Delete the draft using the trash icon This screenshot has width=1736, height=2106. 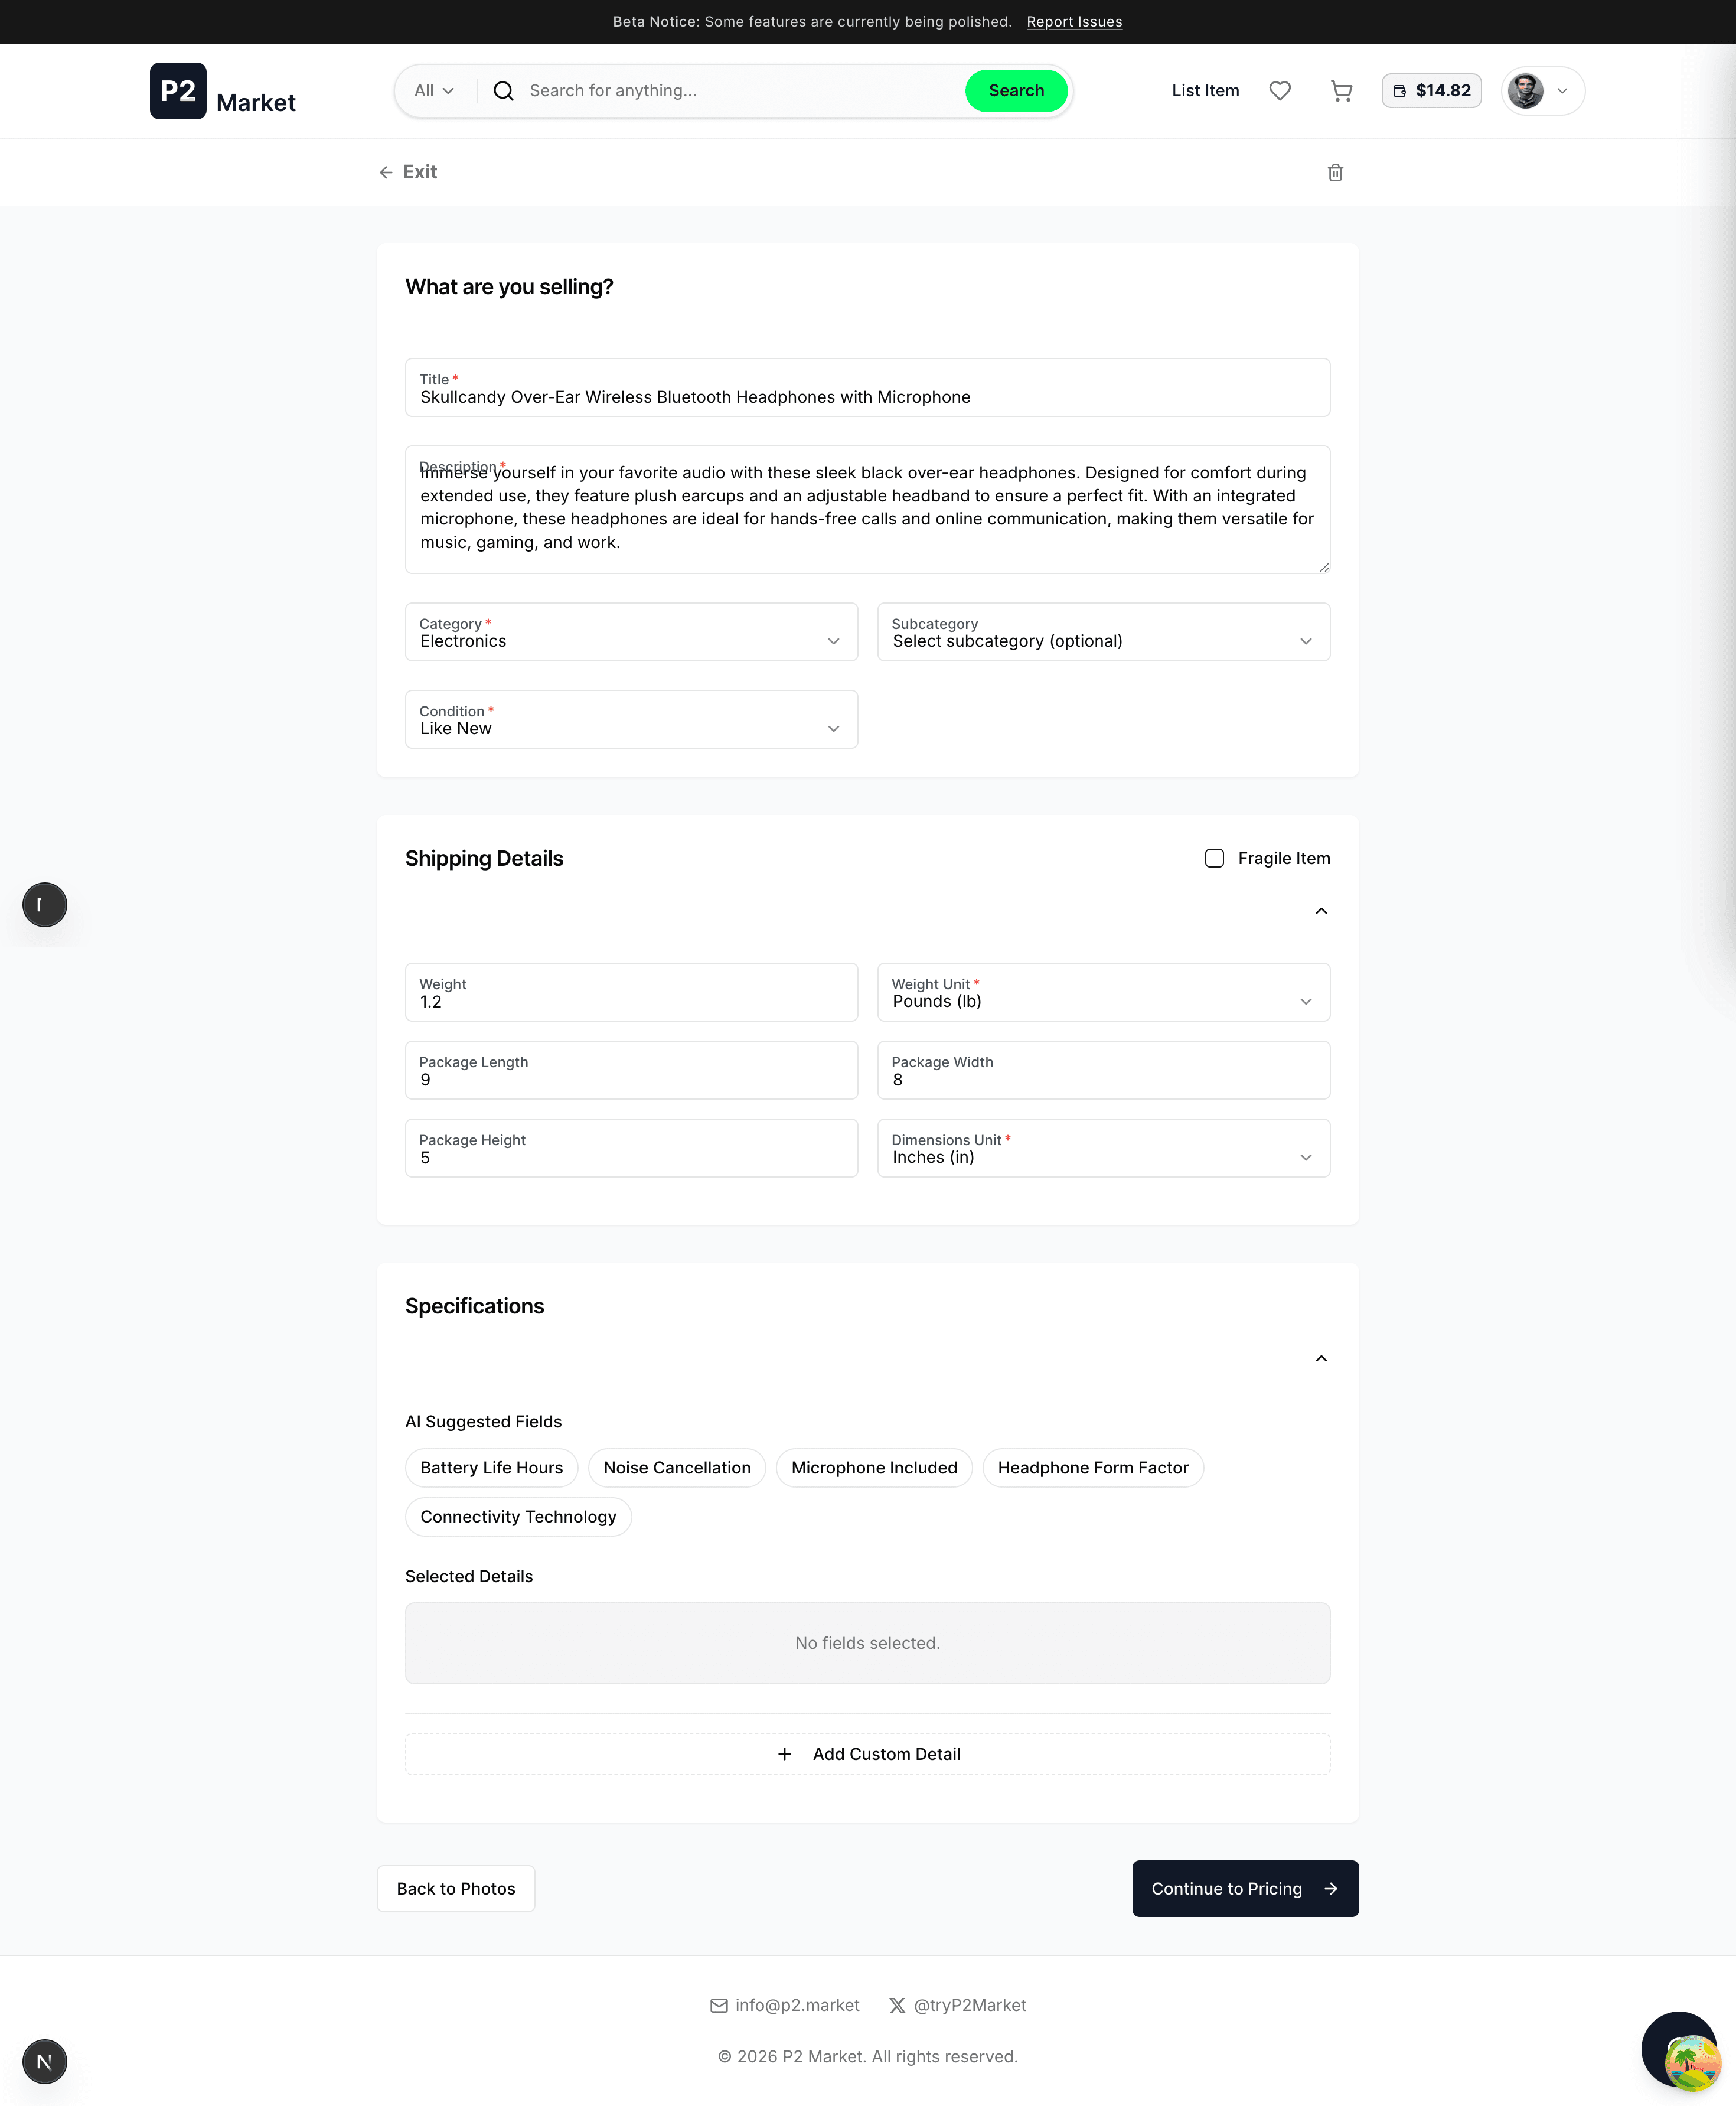pos(1335,172)
